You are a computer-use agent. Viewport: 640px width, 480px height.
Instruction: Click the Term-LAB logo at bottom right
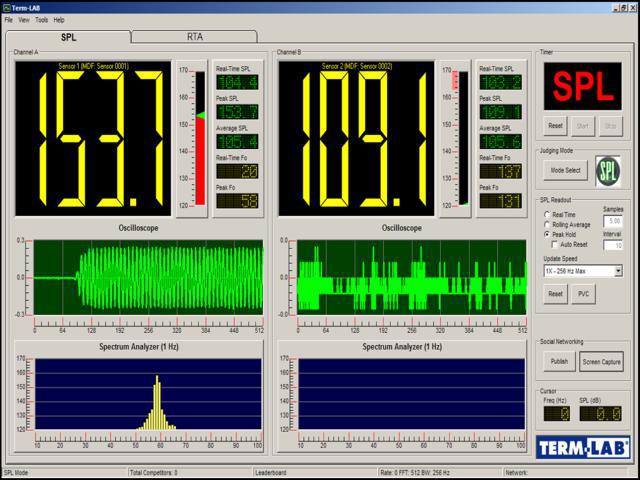click(x=582, y=447)
